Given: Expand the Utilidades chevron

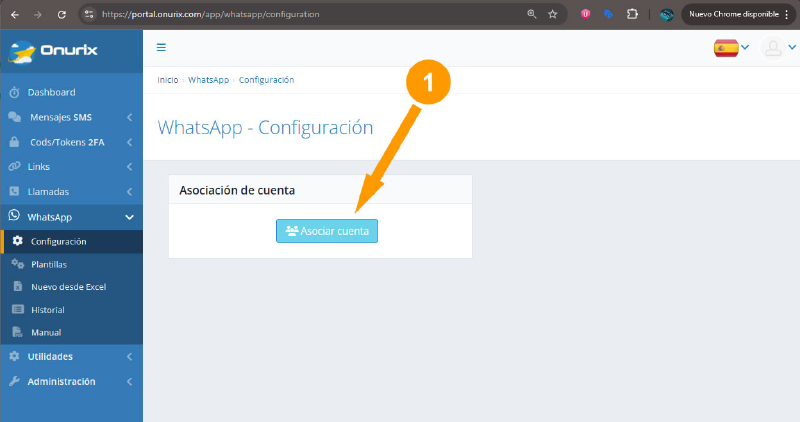Looking at the screenshot, I should click(x=130, y=357).
